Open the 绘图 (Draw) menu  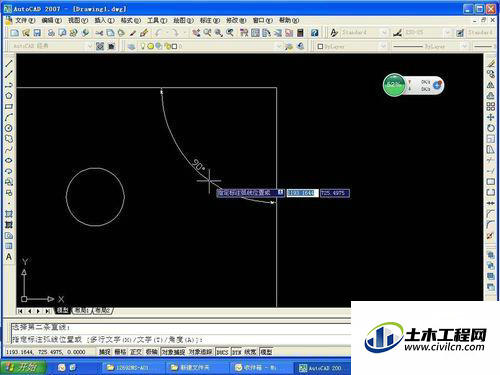(x=183, y=20)
